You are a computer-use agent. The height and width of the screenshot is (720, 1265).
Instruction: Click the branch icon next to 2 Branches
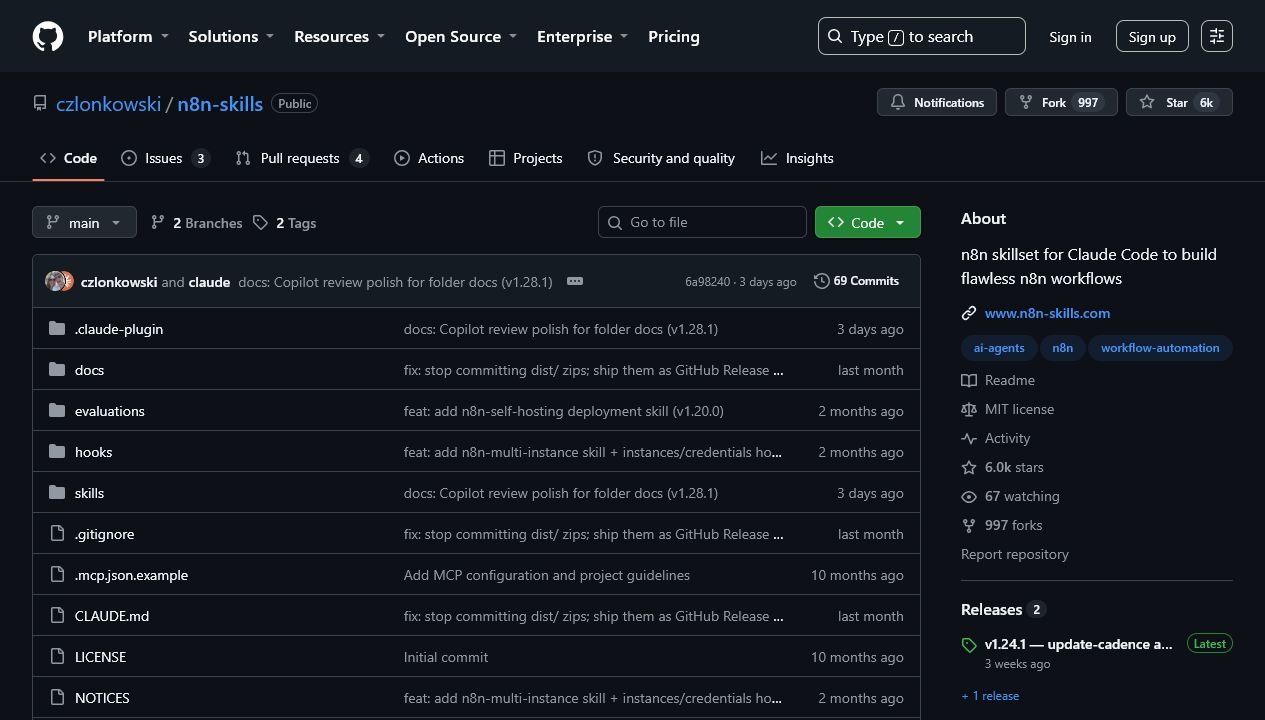coord(158,223)
